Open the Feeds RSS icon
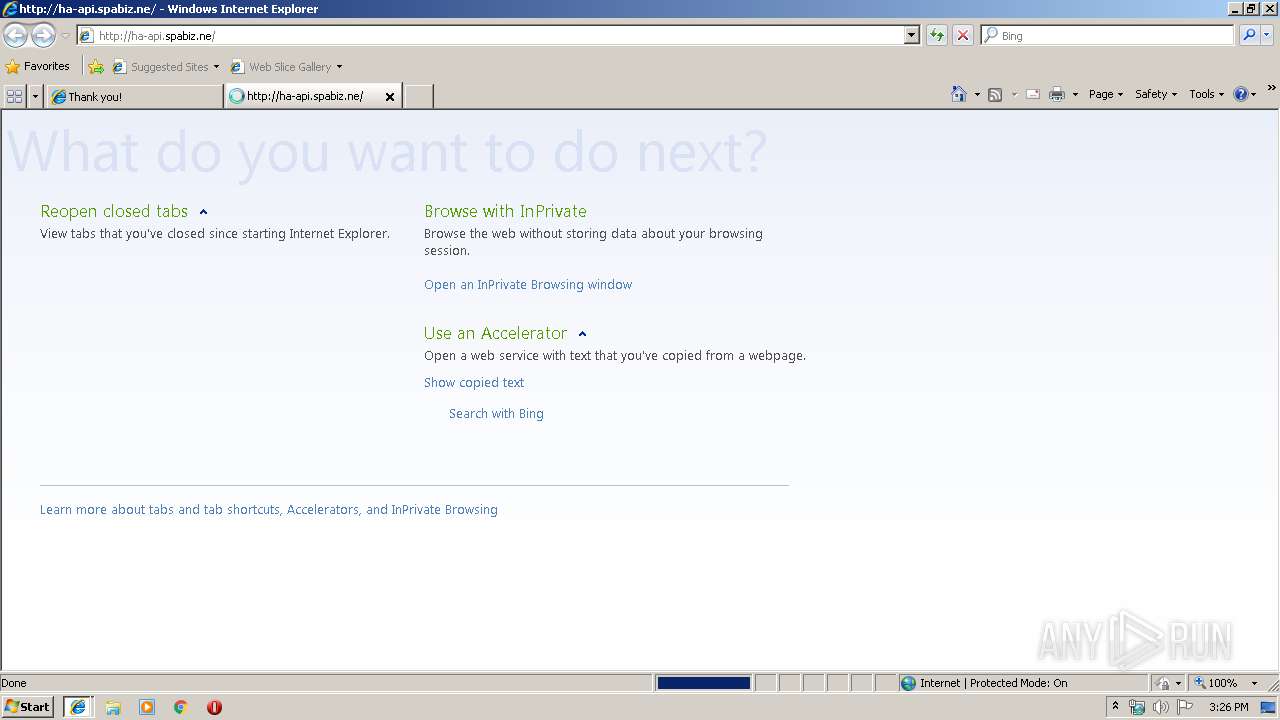The width and height of the screenshot is (1280, 720). [995, 94]
